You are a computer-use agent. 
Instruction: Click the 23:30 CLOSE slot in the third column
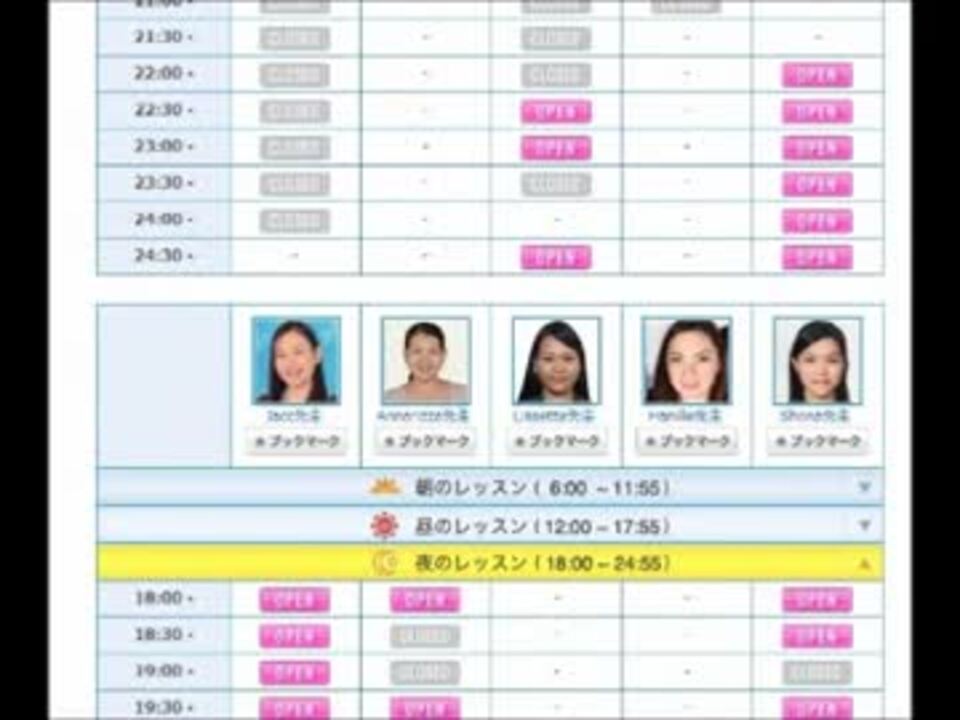556,184
